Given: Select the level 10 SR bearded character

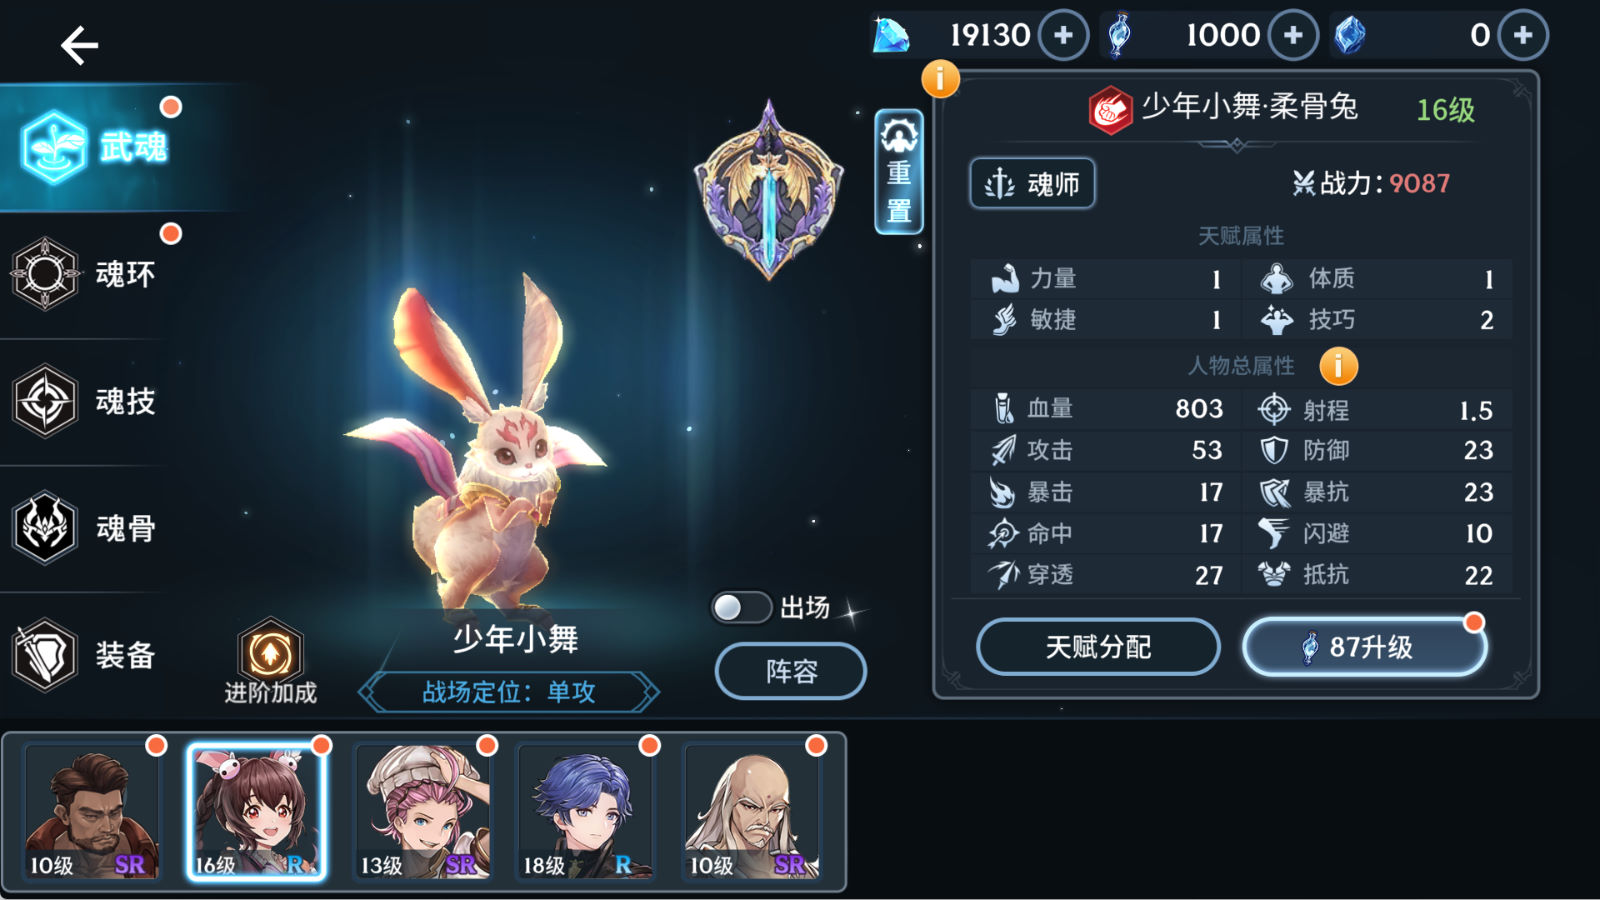Looking at the screenshot, I should pyautogui.click(x=92, y=812).
